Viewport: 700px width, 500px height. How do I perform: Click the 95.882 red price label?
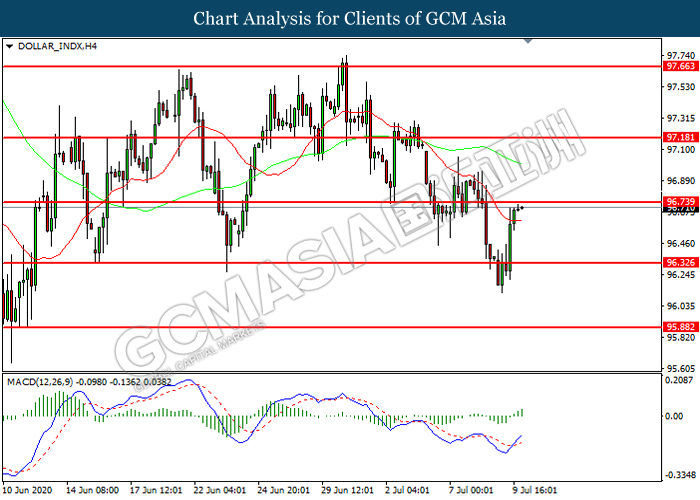pos(681,327)
